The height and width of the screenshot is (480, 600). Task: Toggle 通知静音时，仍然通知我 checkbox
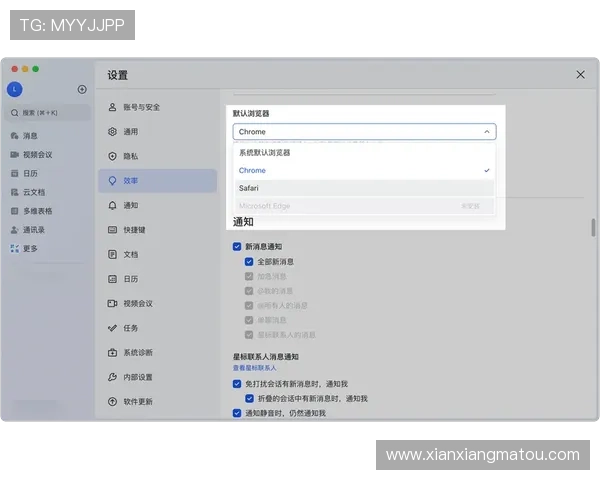[237, 413]
